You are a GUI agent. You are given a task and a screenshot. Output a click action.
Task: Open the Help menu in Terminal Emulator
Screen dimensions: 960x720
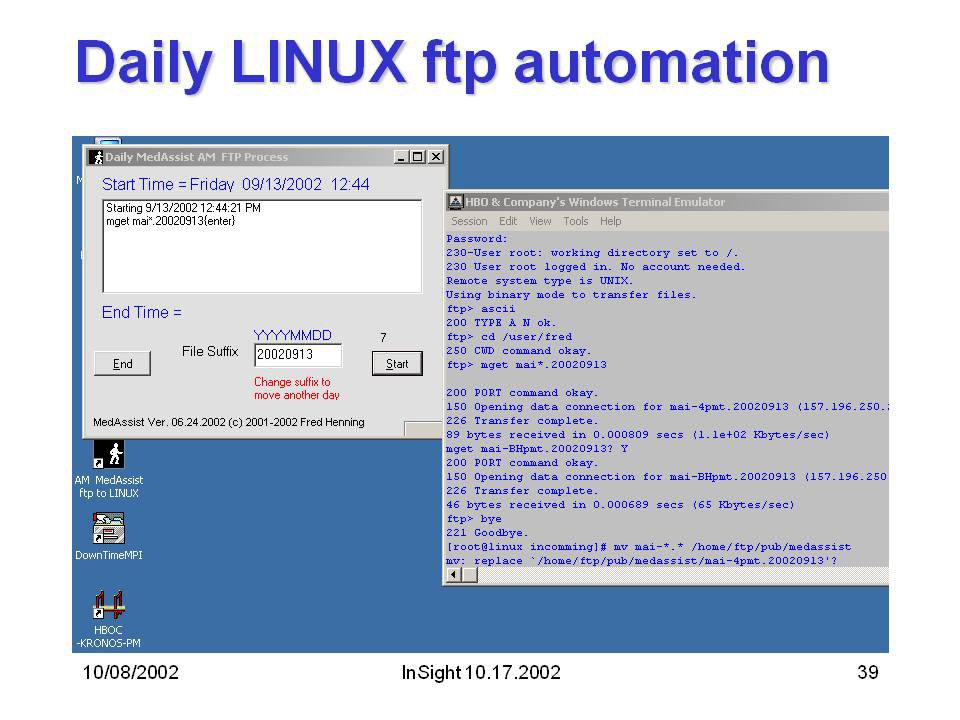click(610, 221)
